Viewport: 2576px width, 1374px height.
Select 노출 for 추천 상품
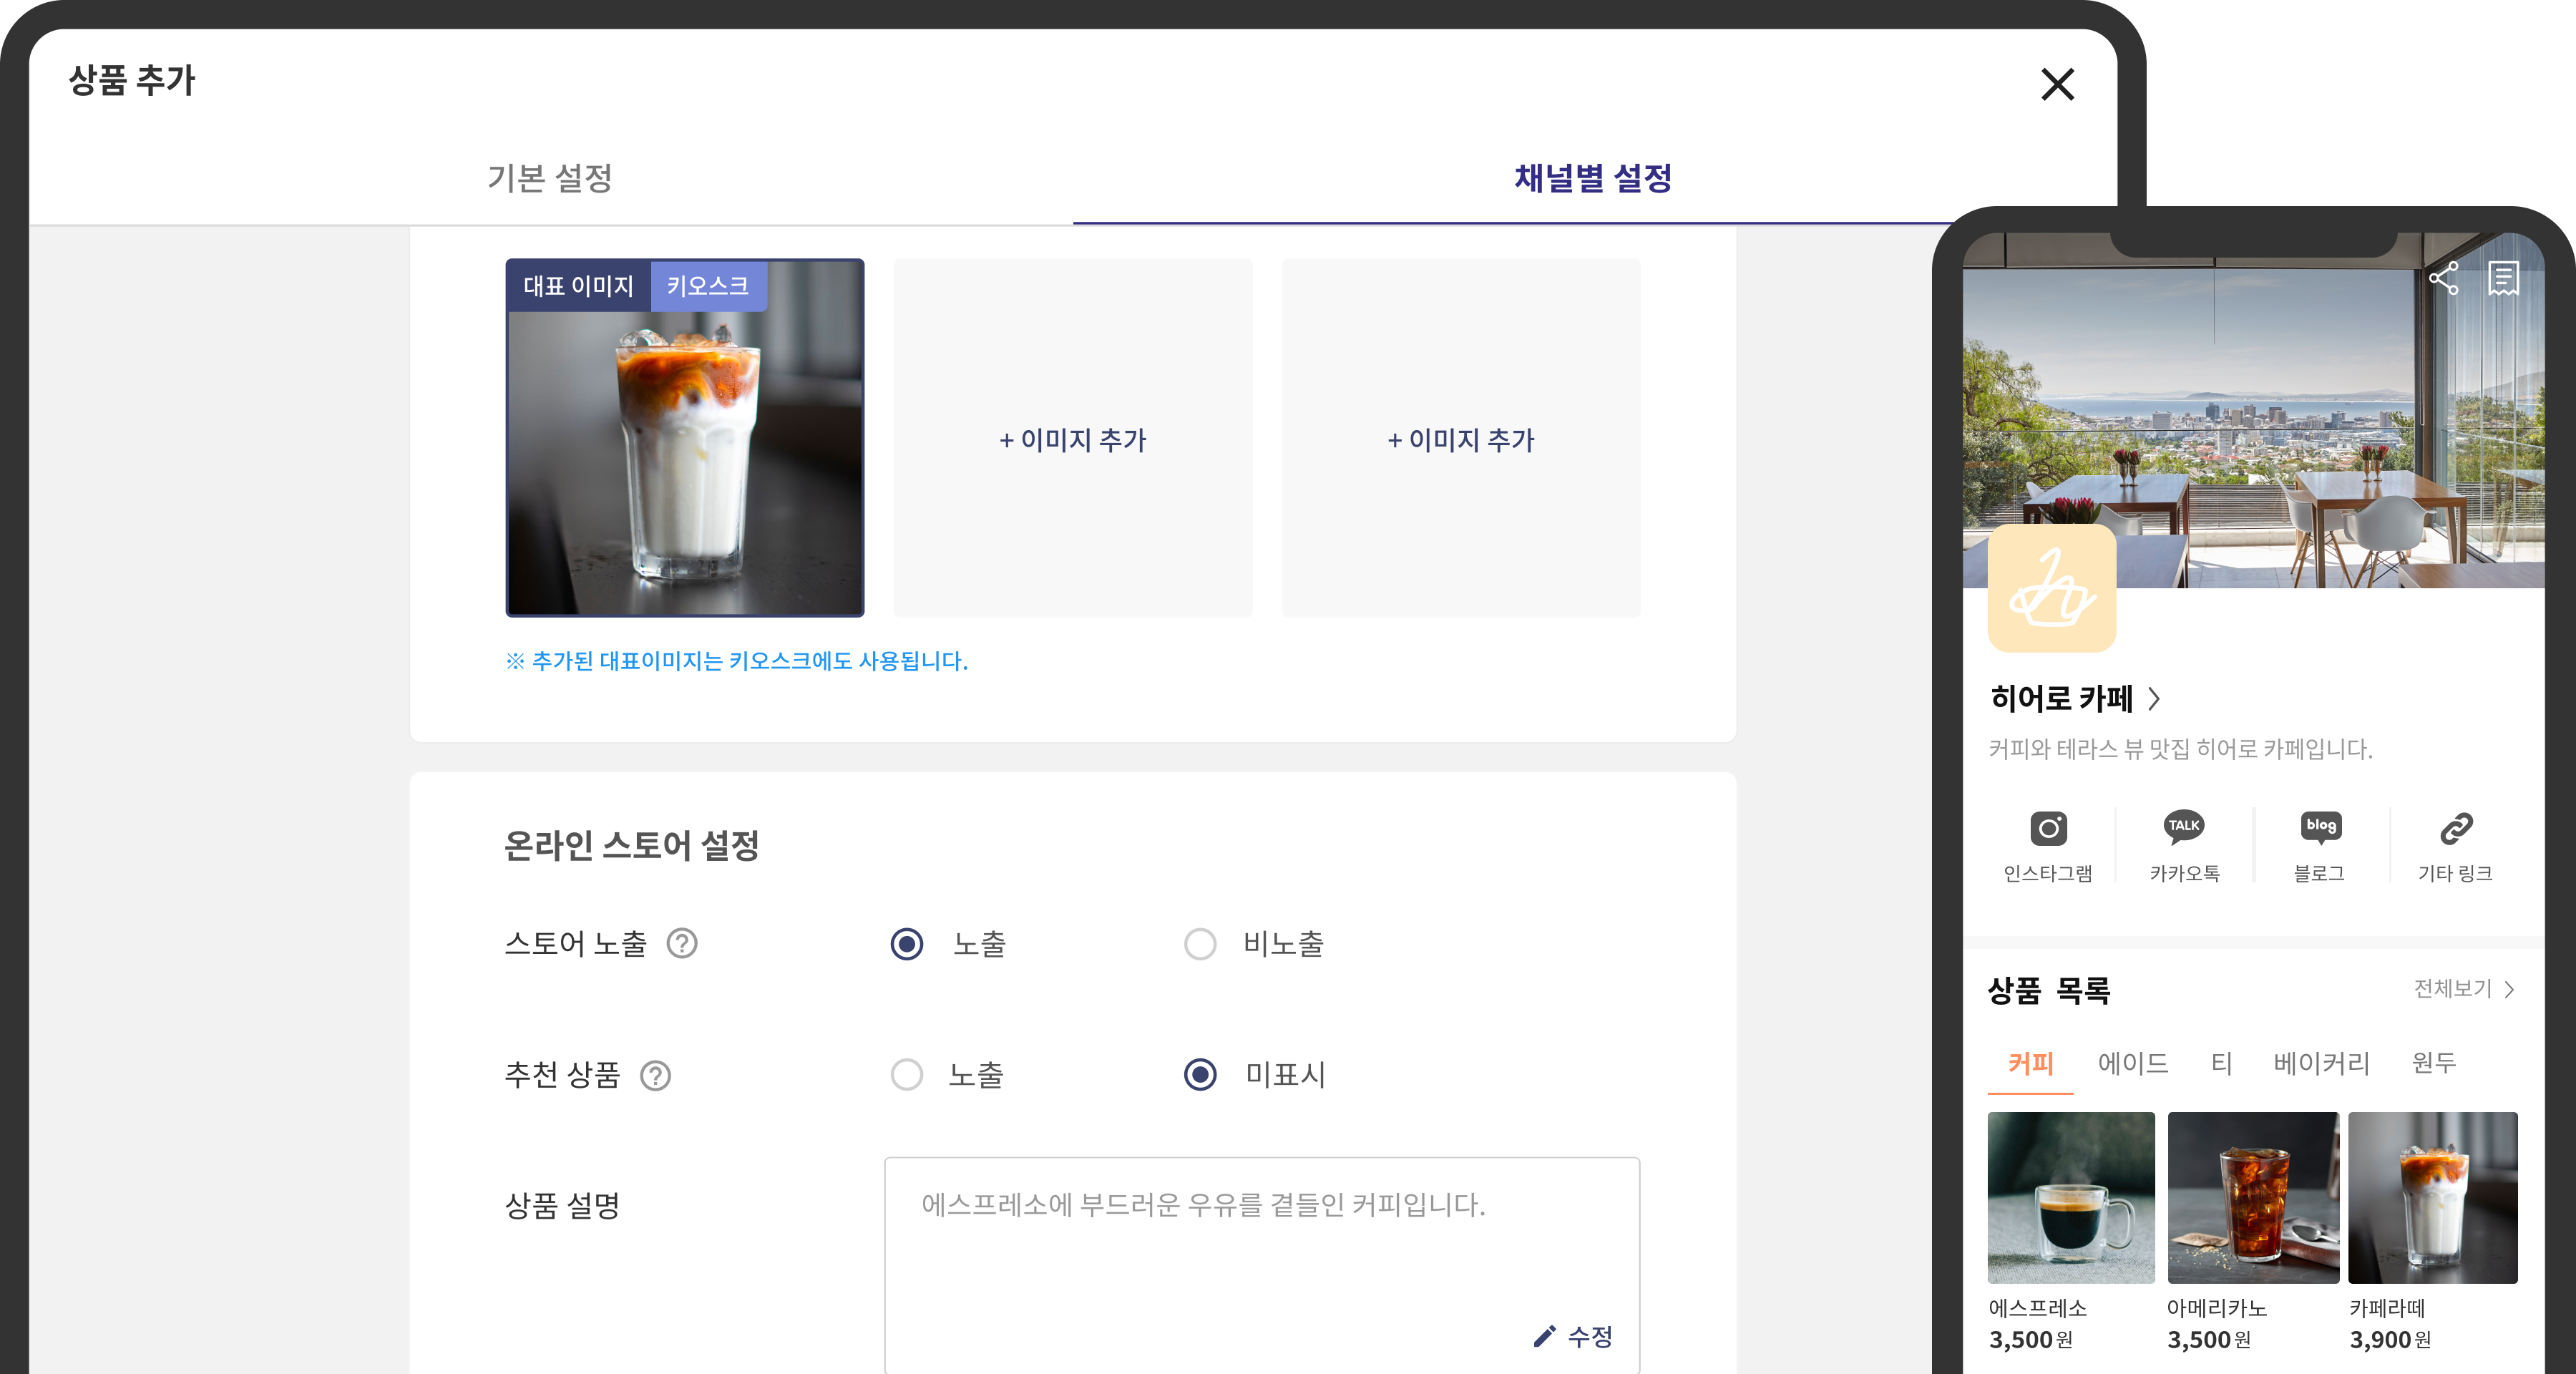907,1075
